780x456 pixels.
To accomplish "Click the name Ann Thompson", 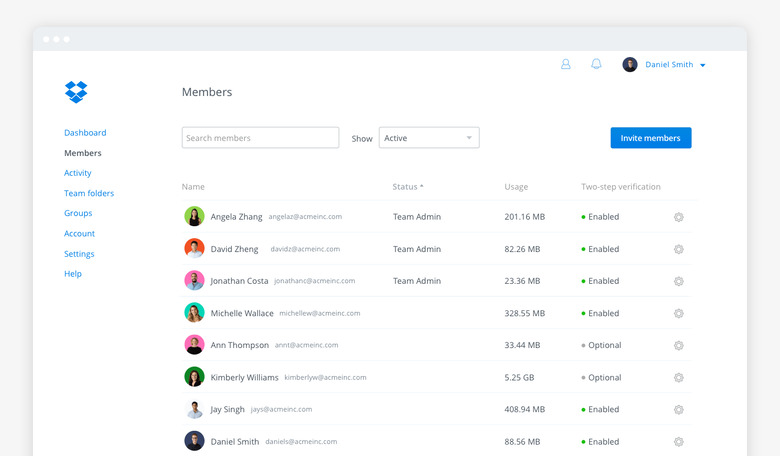I will [239, 345].
